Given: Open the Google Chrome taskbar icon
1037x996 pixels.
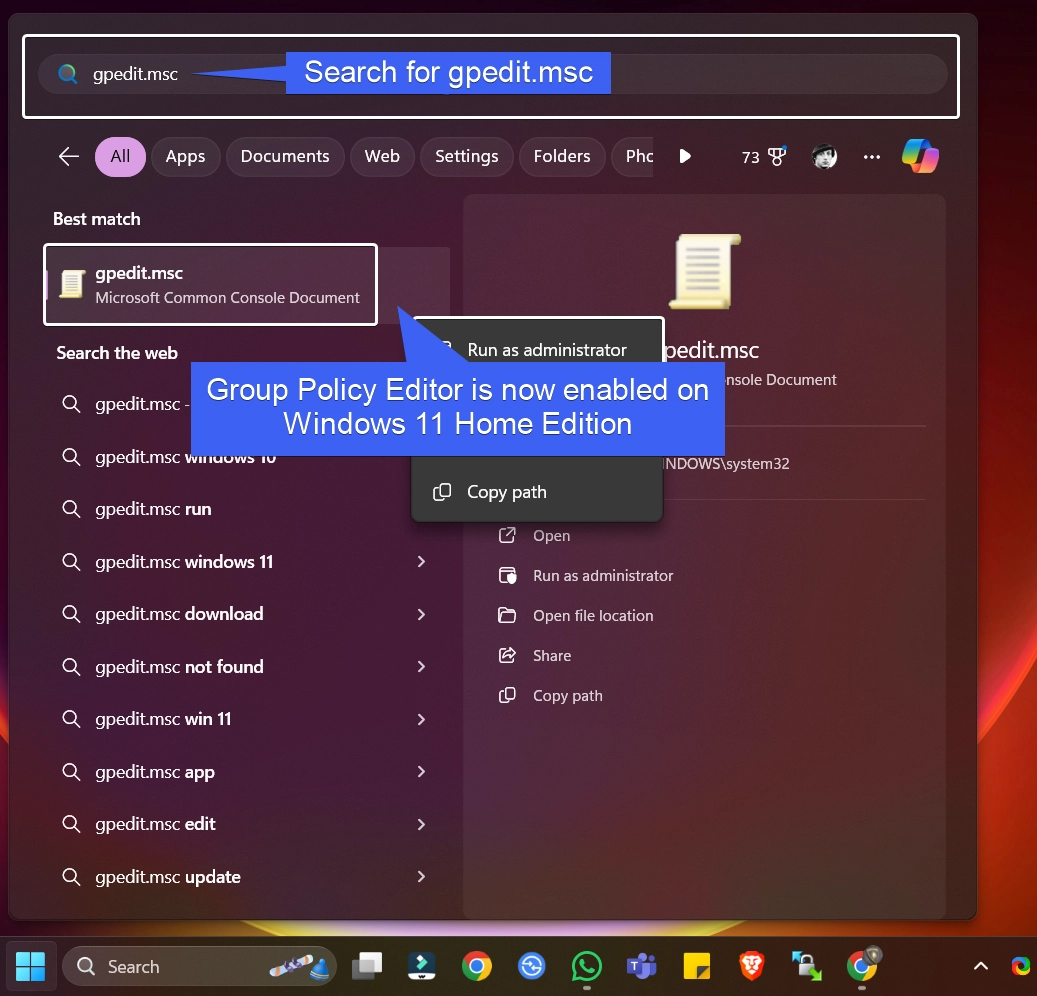Looking at the screenshot, I should tap(477, 967).
